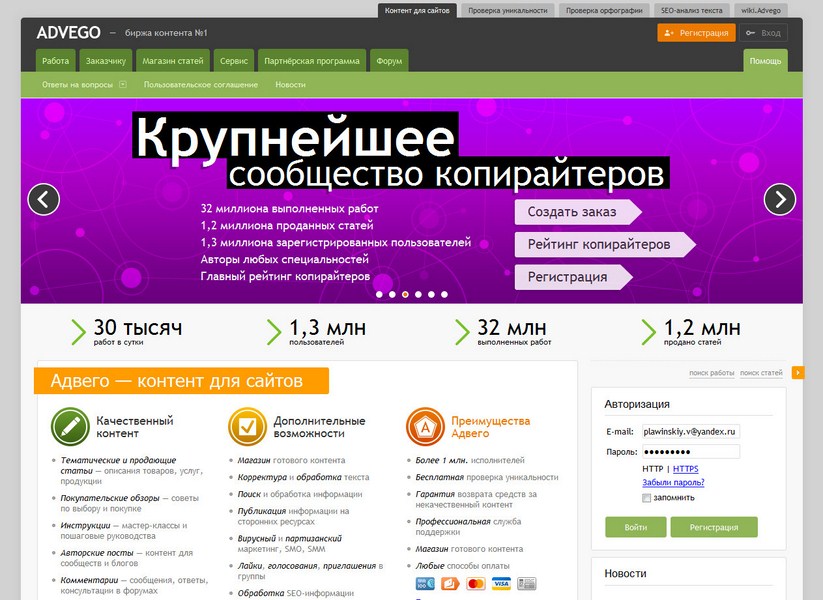Open the Заказчику menu tab
Image resolution: width=823 pixels, height=600 pixels.
pos(106,60)
